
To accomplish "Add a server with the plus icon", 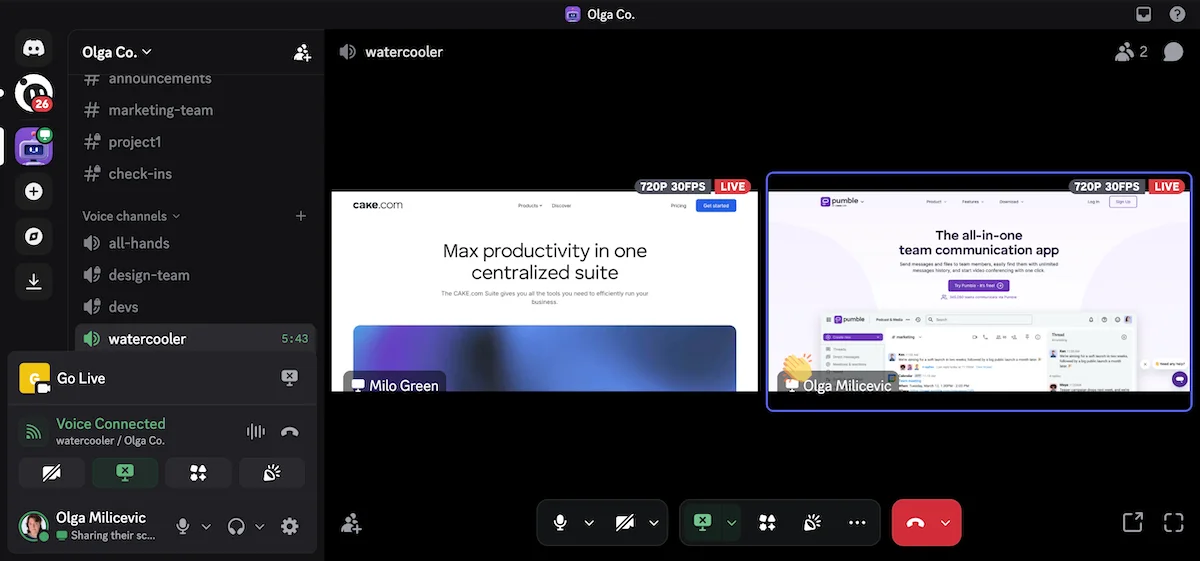I will [34, 191].
